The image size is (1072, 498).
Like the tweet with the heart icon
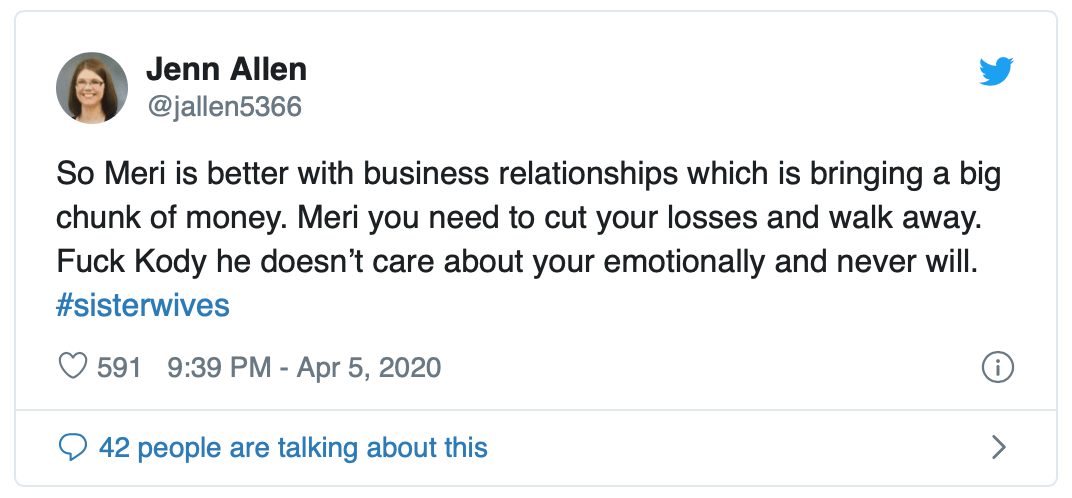[73, 367]
